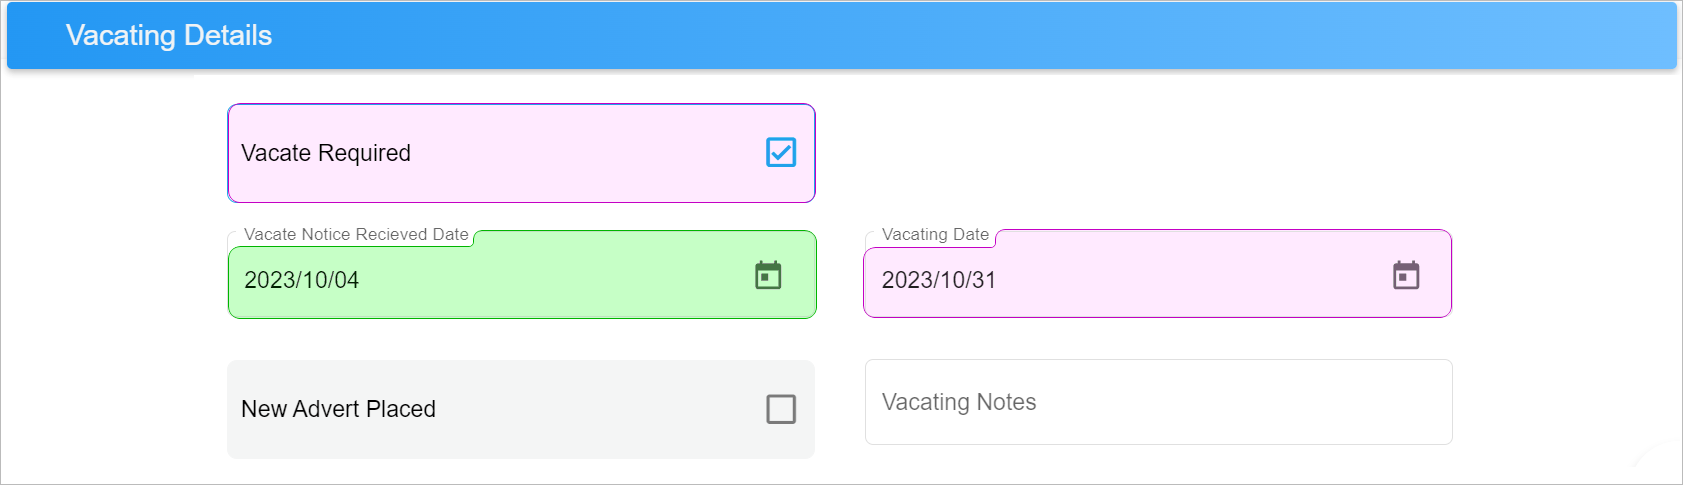Image resolution: width=1683 pixels, height=485 pixels.
Task: Focus the Vacating Notes text field
Action: [1158, 402]
